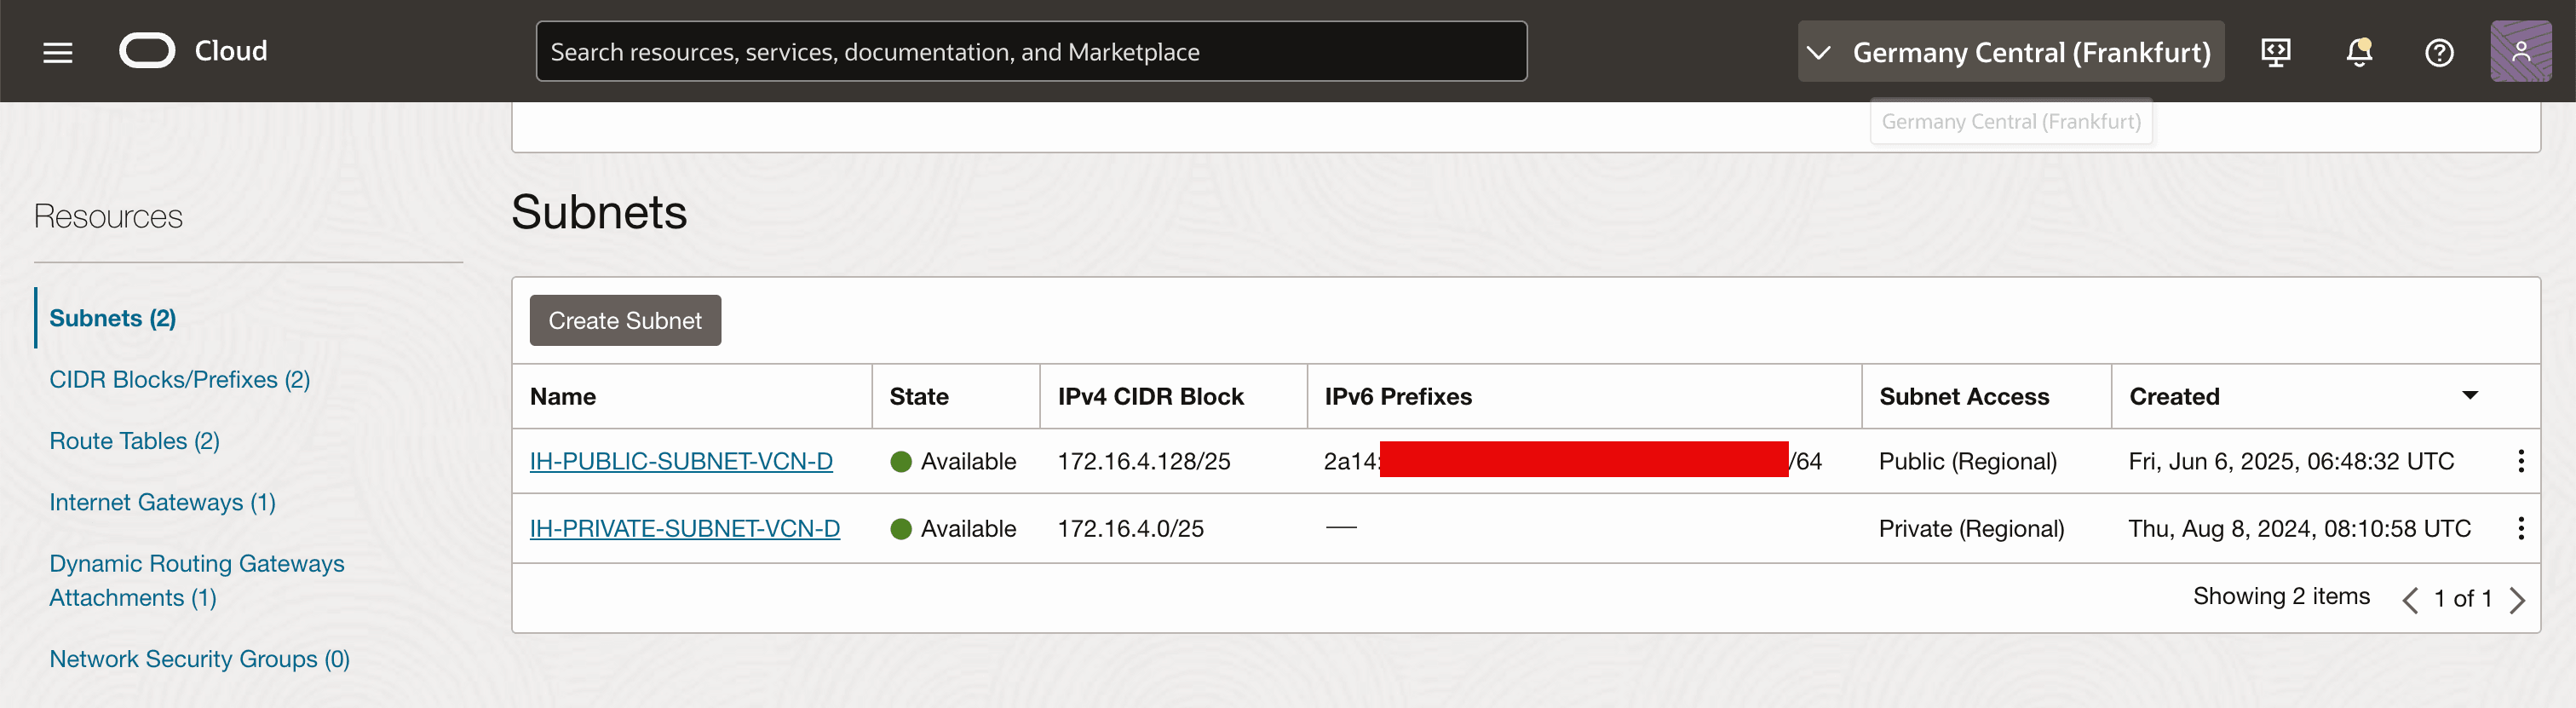
Task: Focus the search resources and services field
Action: [x=1030, y=52]
